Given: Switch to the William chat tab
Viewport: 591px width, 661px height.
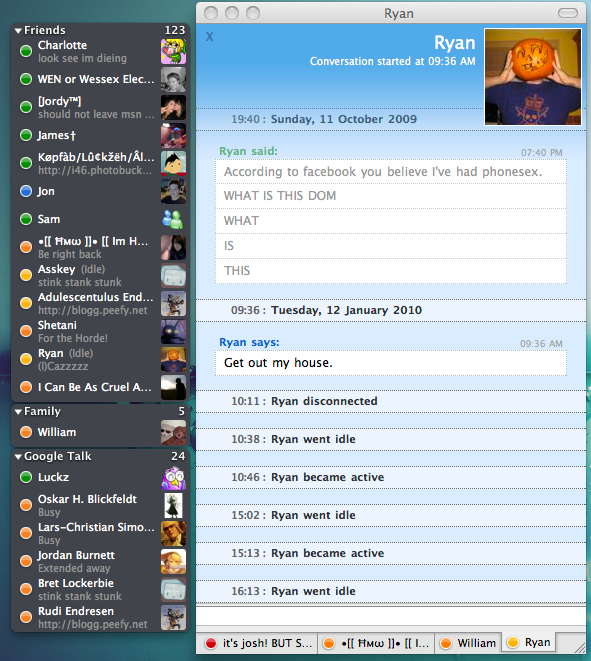Looking at the screenshot, I should tap(468, 643).
